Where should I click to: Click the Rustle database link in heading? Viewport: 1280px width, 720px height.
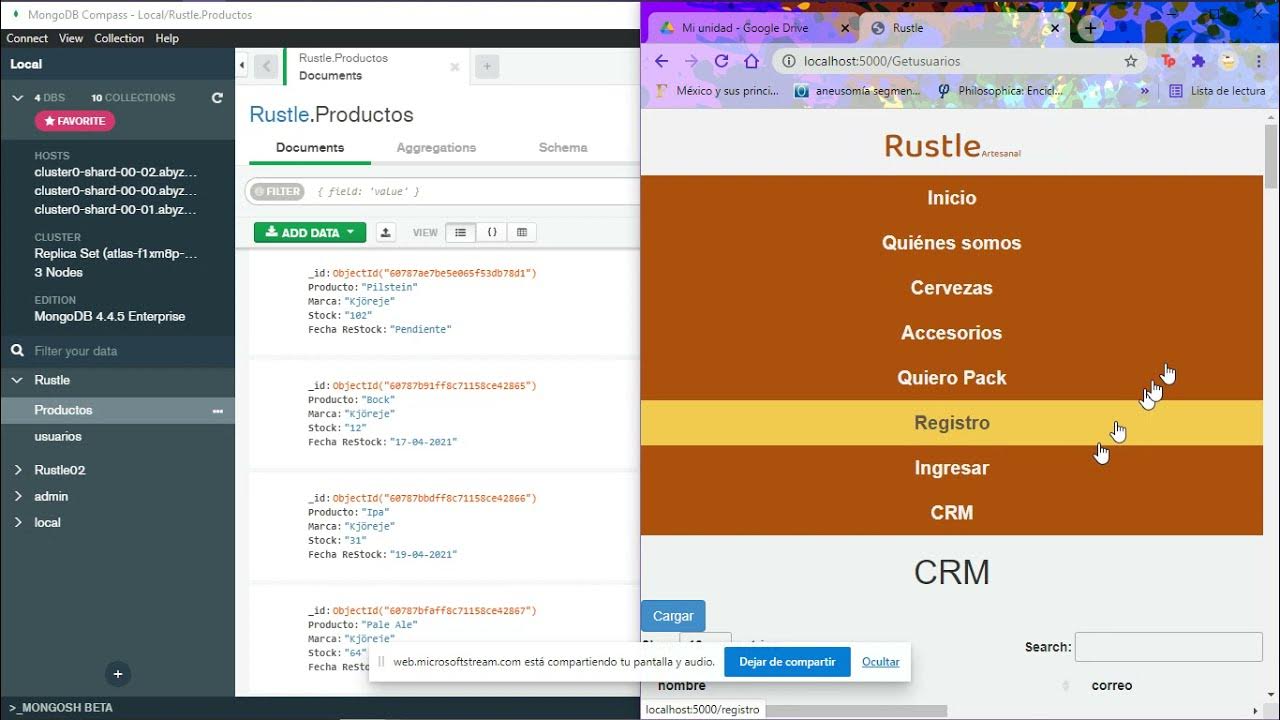pos(279,114)
